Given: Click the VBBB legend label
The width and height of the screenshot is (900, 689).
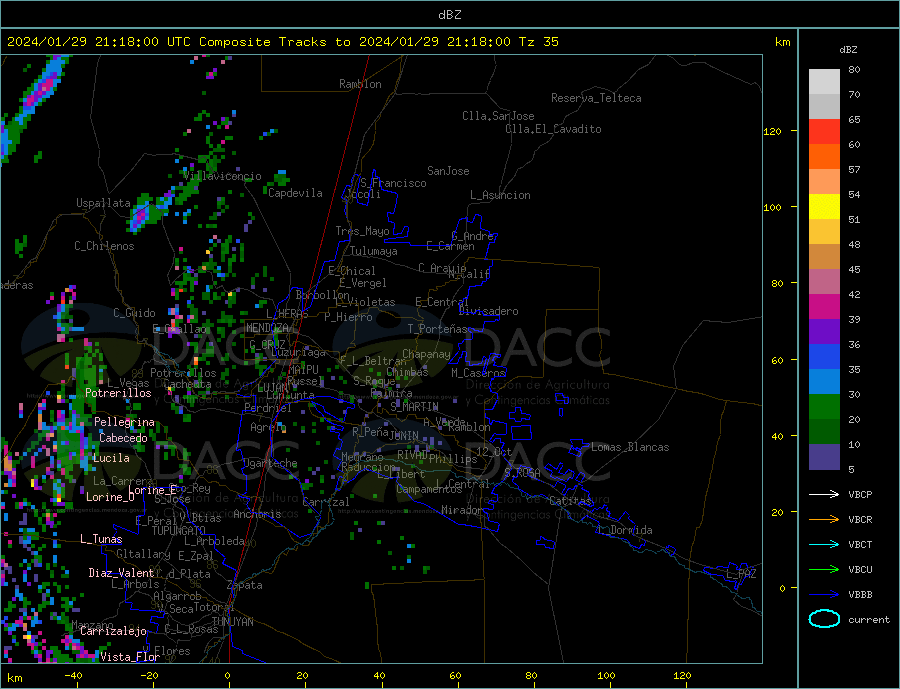Looking at the screenshot, I should click(x=860, y=594).
